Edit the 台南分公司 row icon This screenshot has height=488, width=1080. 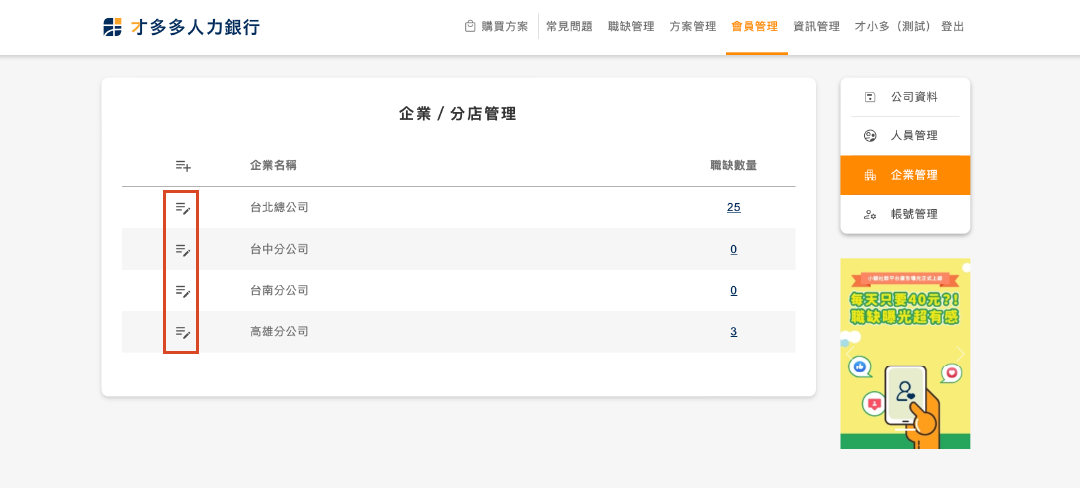182,290
